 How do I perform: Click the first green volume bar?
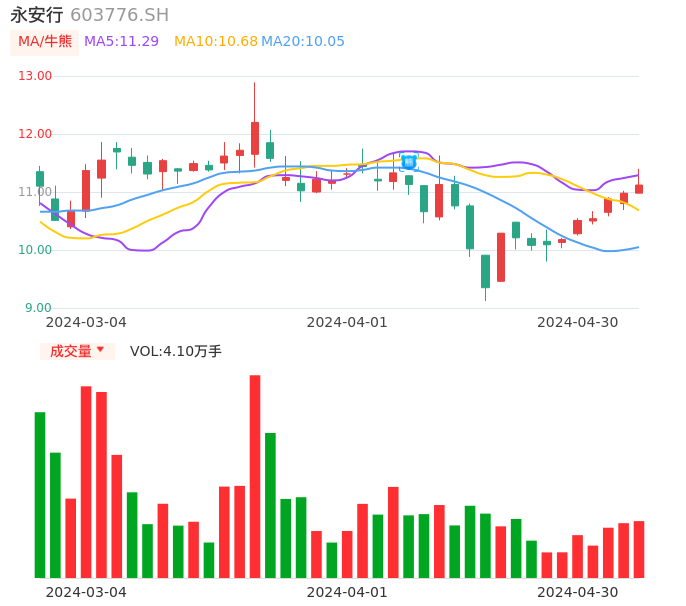(40, 494)
